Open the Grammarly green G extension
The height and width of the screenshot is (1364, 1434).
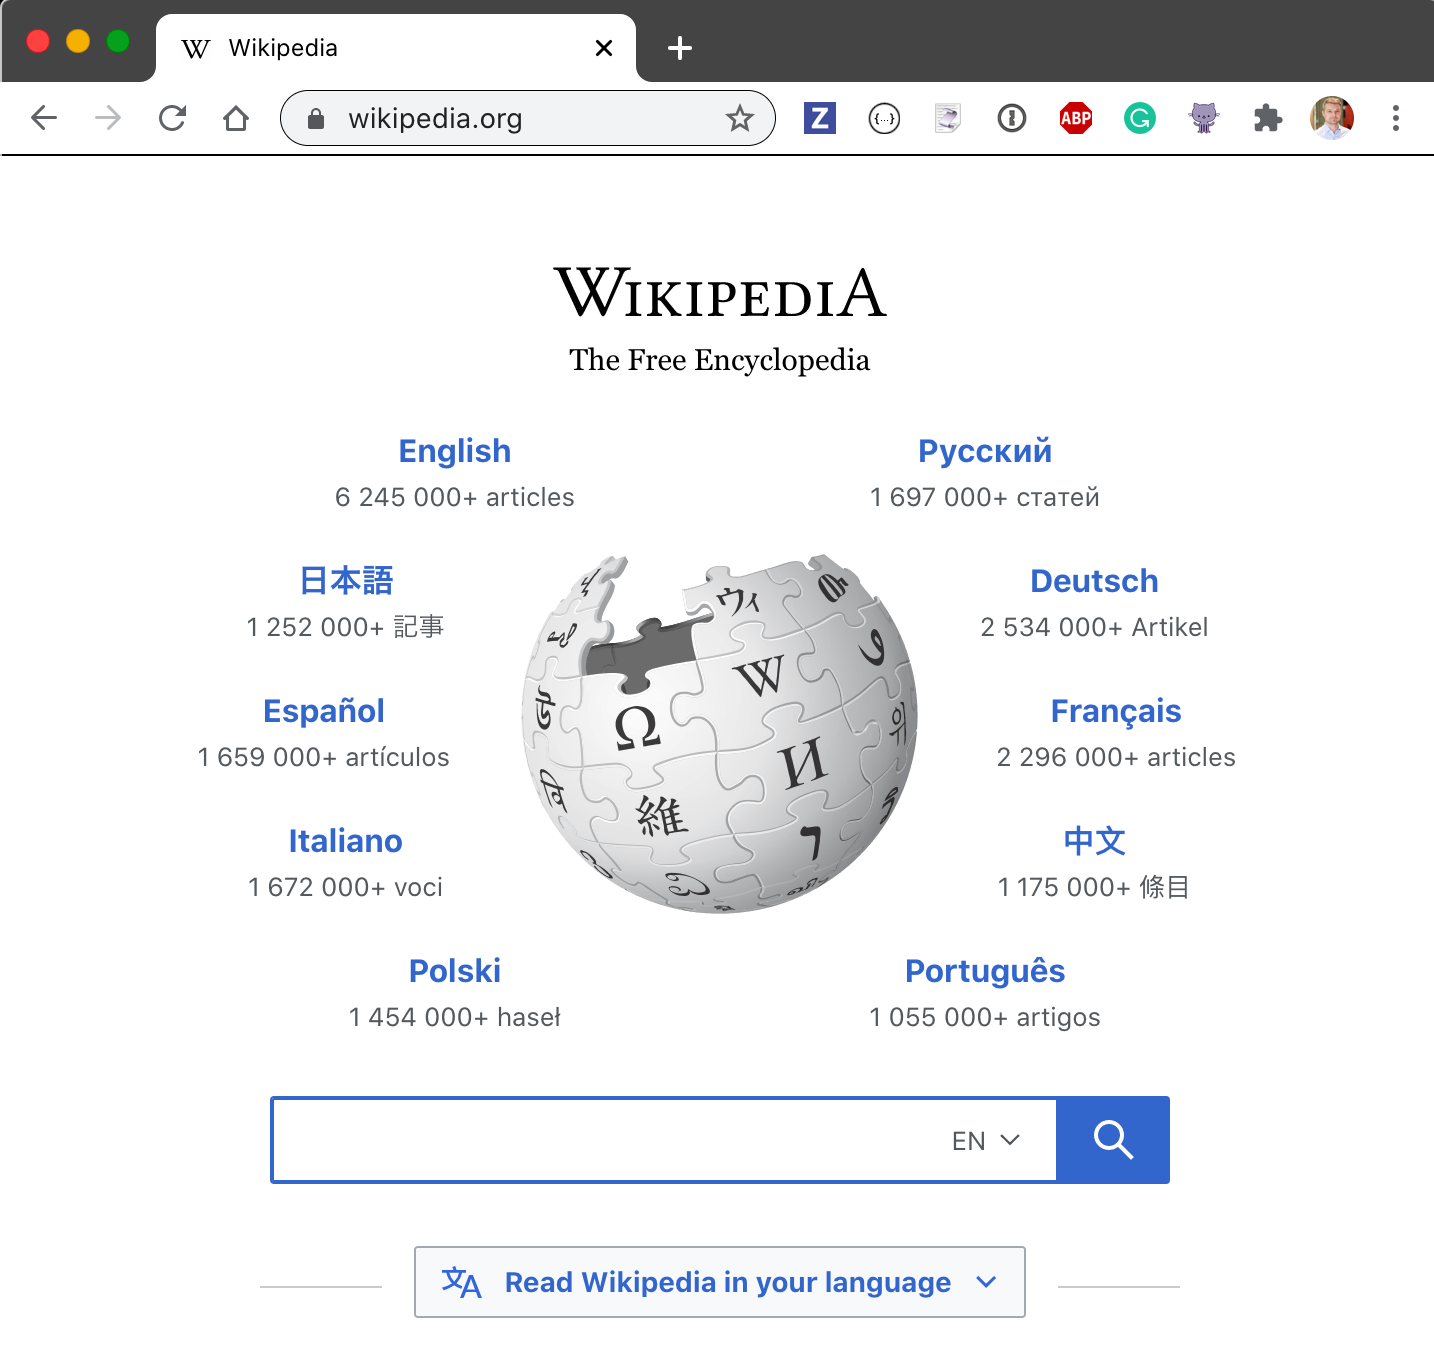tap(1140, 118)
